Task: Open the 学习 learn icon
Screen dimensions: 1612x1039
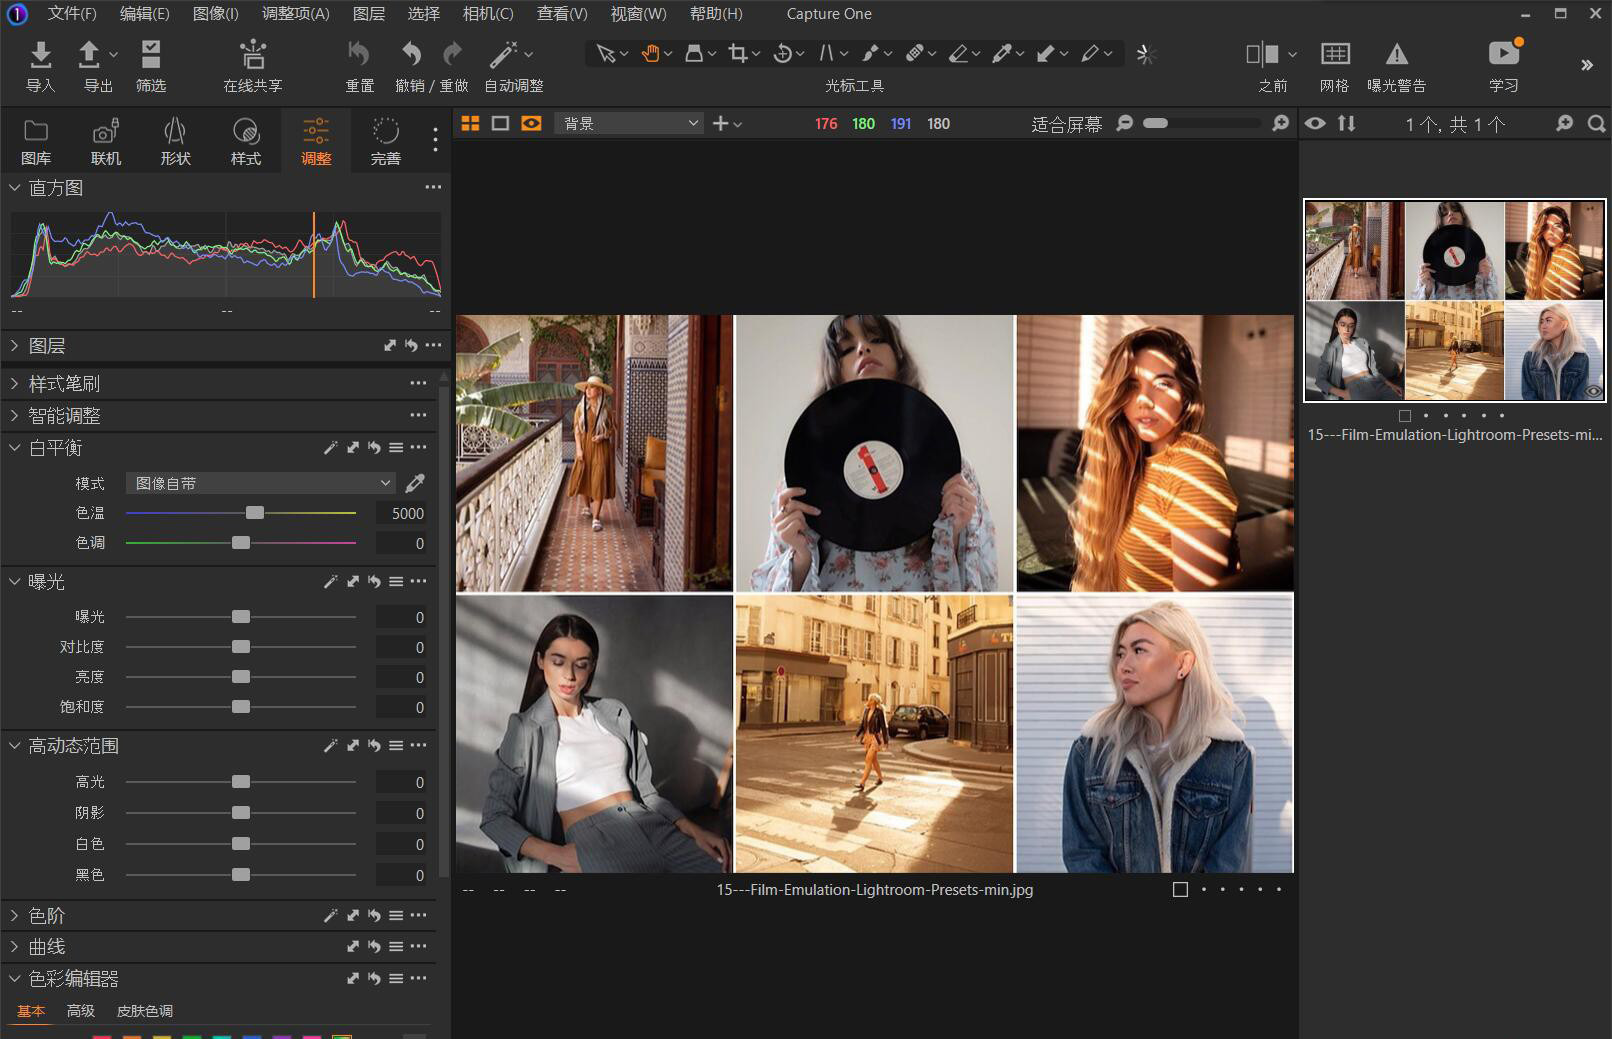Action: [x=1503, y=54]
